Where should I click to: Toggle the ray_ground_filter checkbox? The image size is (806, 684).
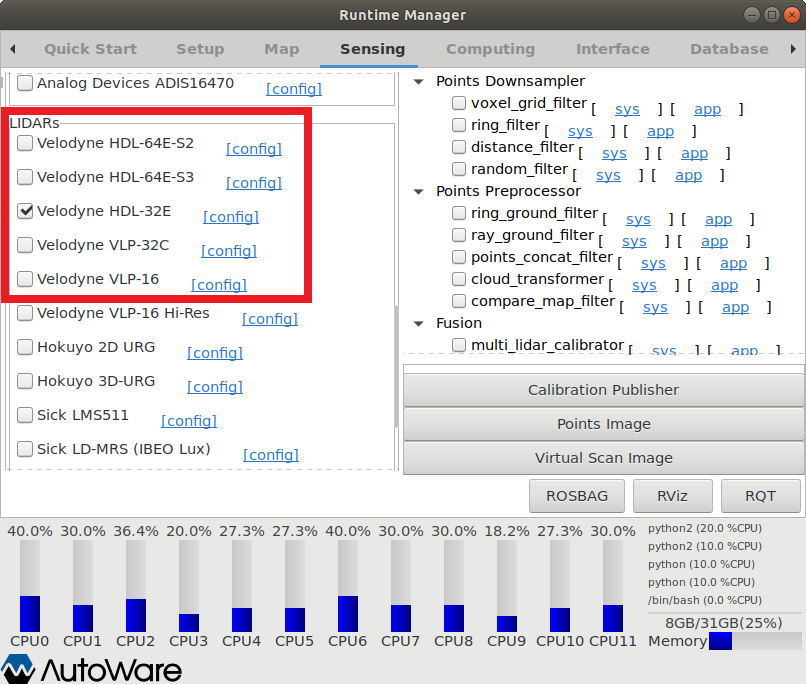point(459,235)
